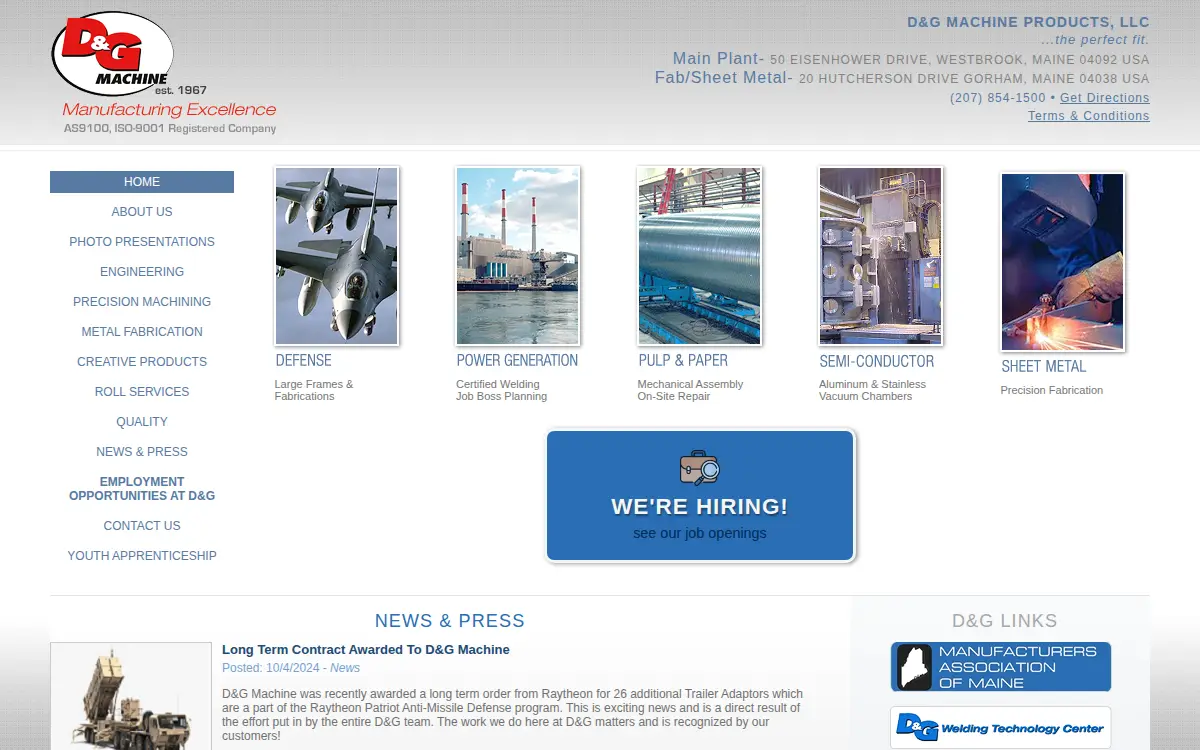Viewport: 1200px width, 750px height.
Task: Click 'Aluminum & Stainless Vacuum Chambers' text
Action: pyautogui.click(x=873, y=390)
